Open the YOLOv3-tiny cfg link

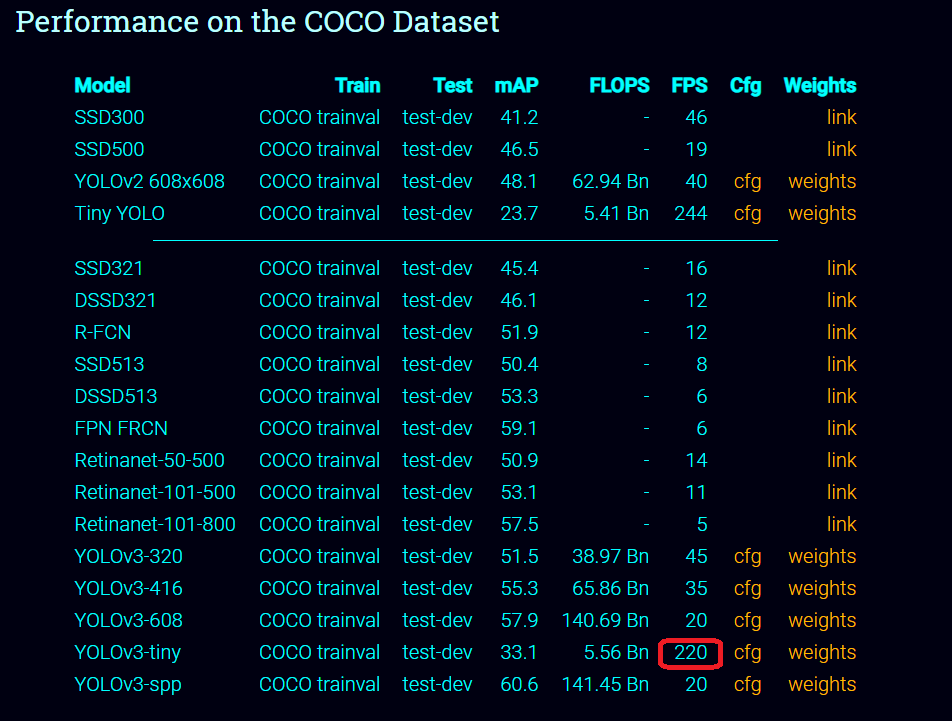(747, 652)
